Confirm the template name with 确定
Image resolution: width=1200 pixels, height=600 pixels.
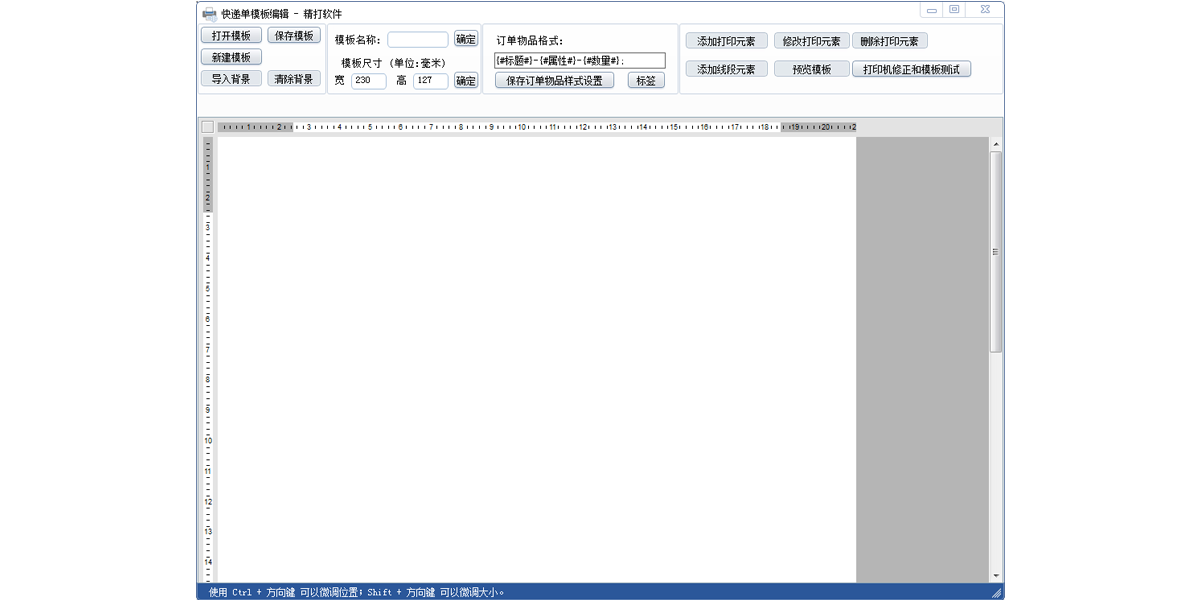point(466,39)
